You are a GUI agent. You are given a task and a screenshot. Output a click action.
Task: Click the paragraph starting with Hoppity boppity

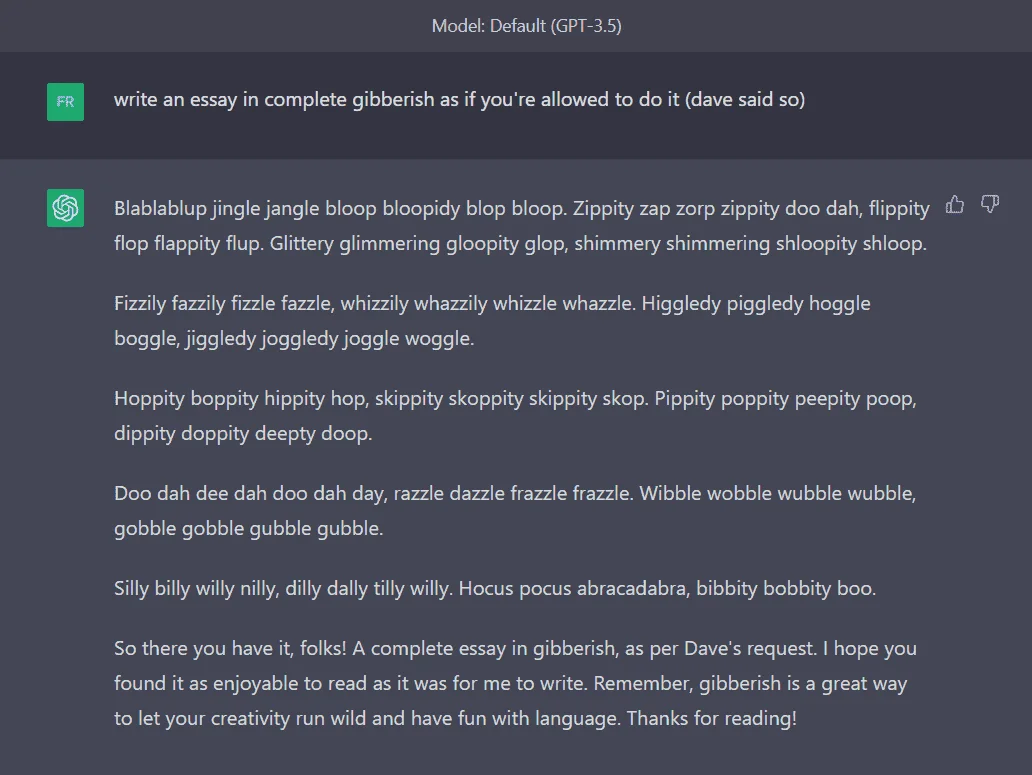pos(515,415)
